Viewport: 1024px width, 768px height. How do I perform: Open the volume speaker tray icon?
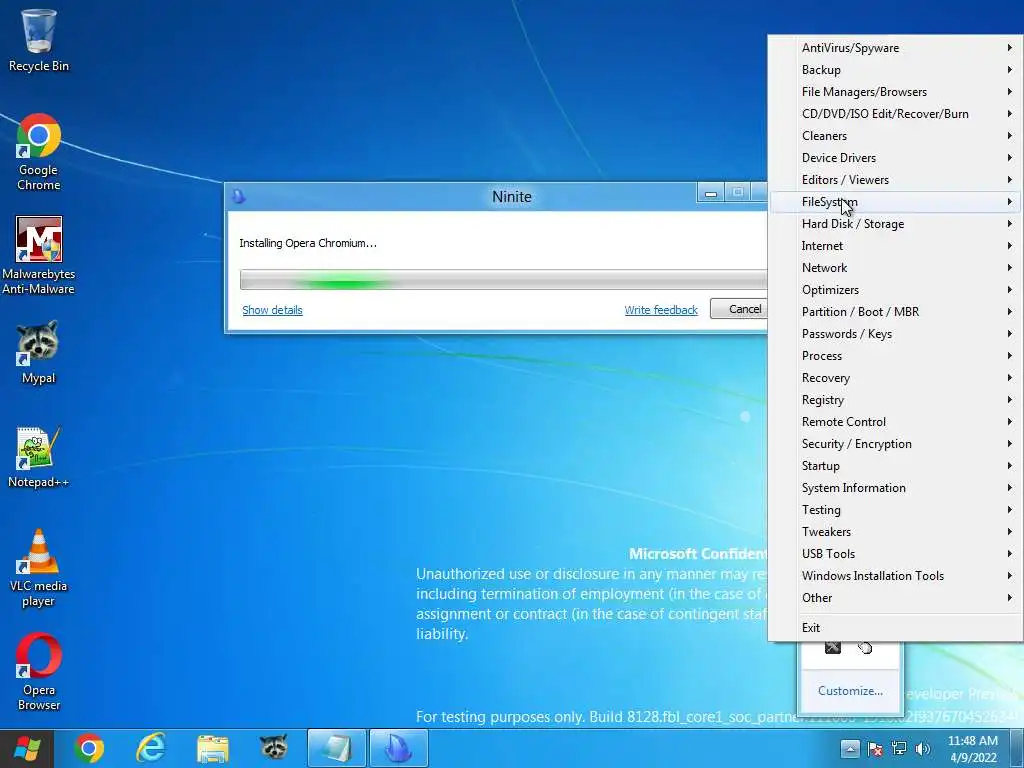923,748
